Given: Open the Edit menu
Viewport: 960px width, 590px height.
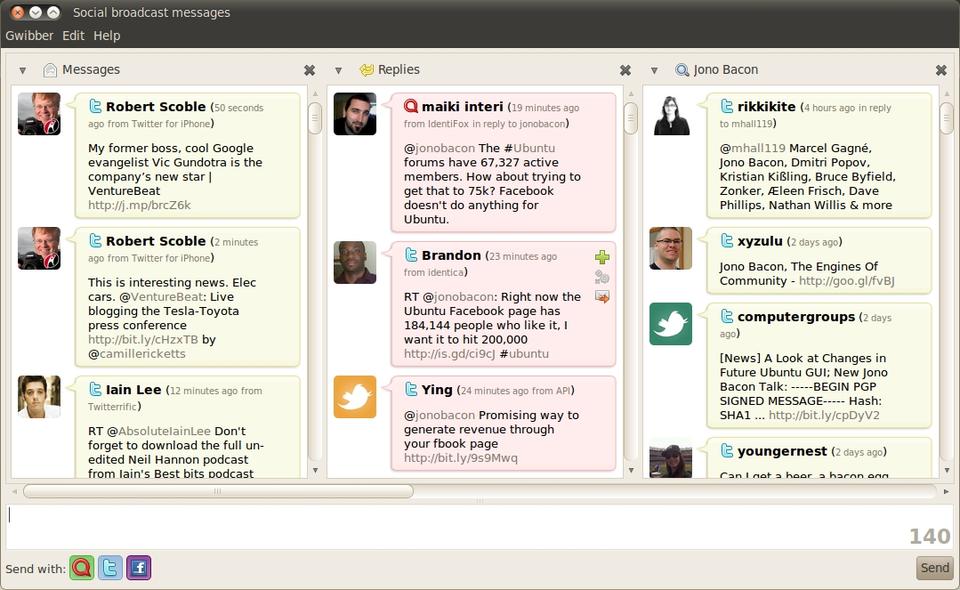Looking at the screenshot, I should (x=73, y=35).
